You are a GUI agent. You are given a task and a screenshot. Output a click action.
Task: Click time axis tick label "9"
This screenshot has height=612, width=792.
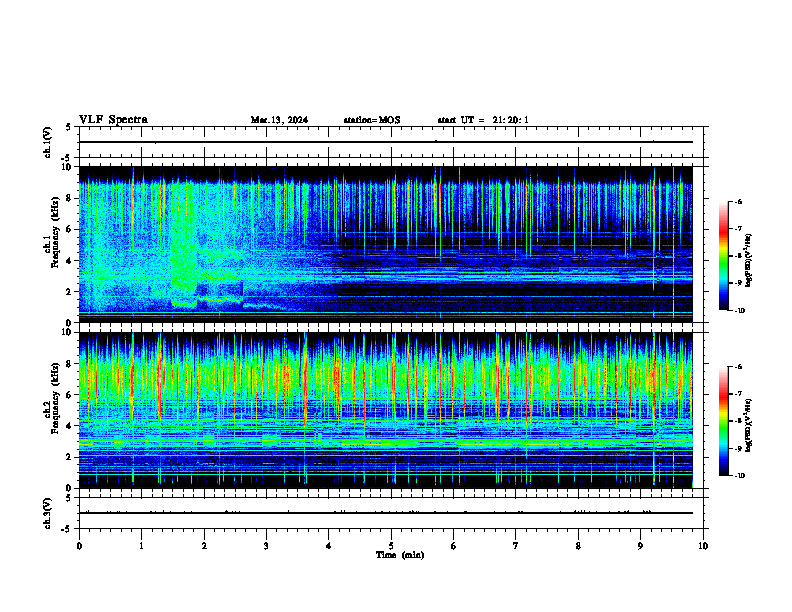click(640, 546)
